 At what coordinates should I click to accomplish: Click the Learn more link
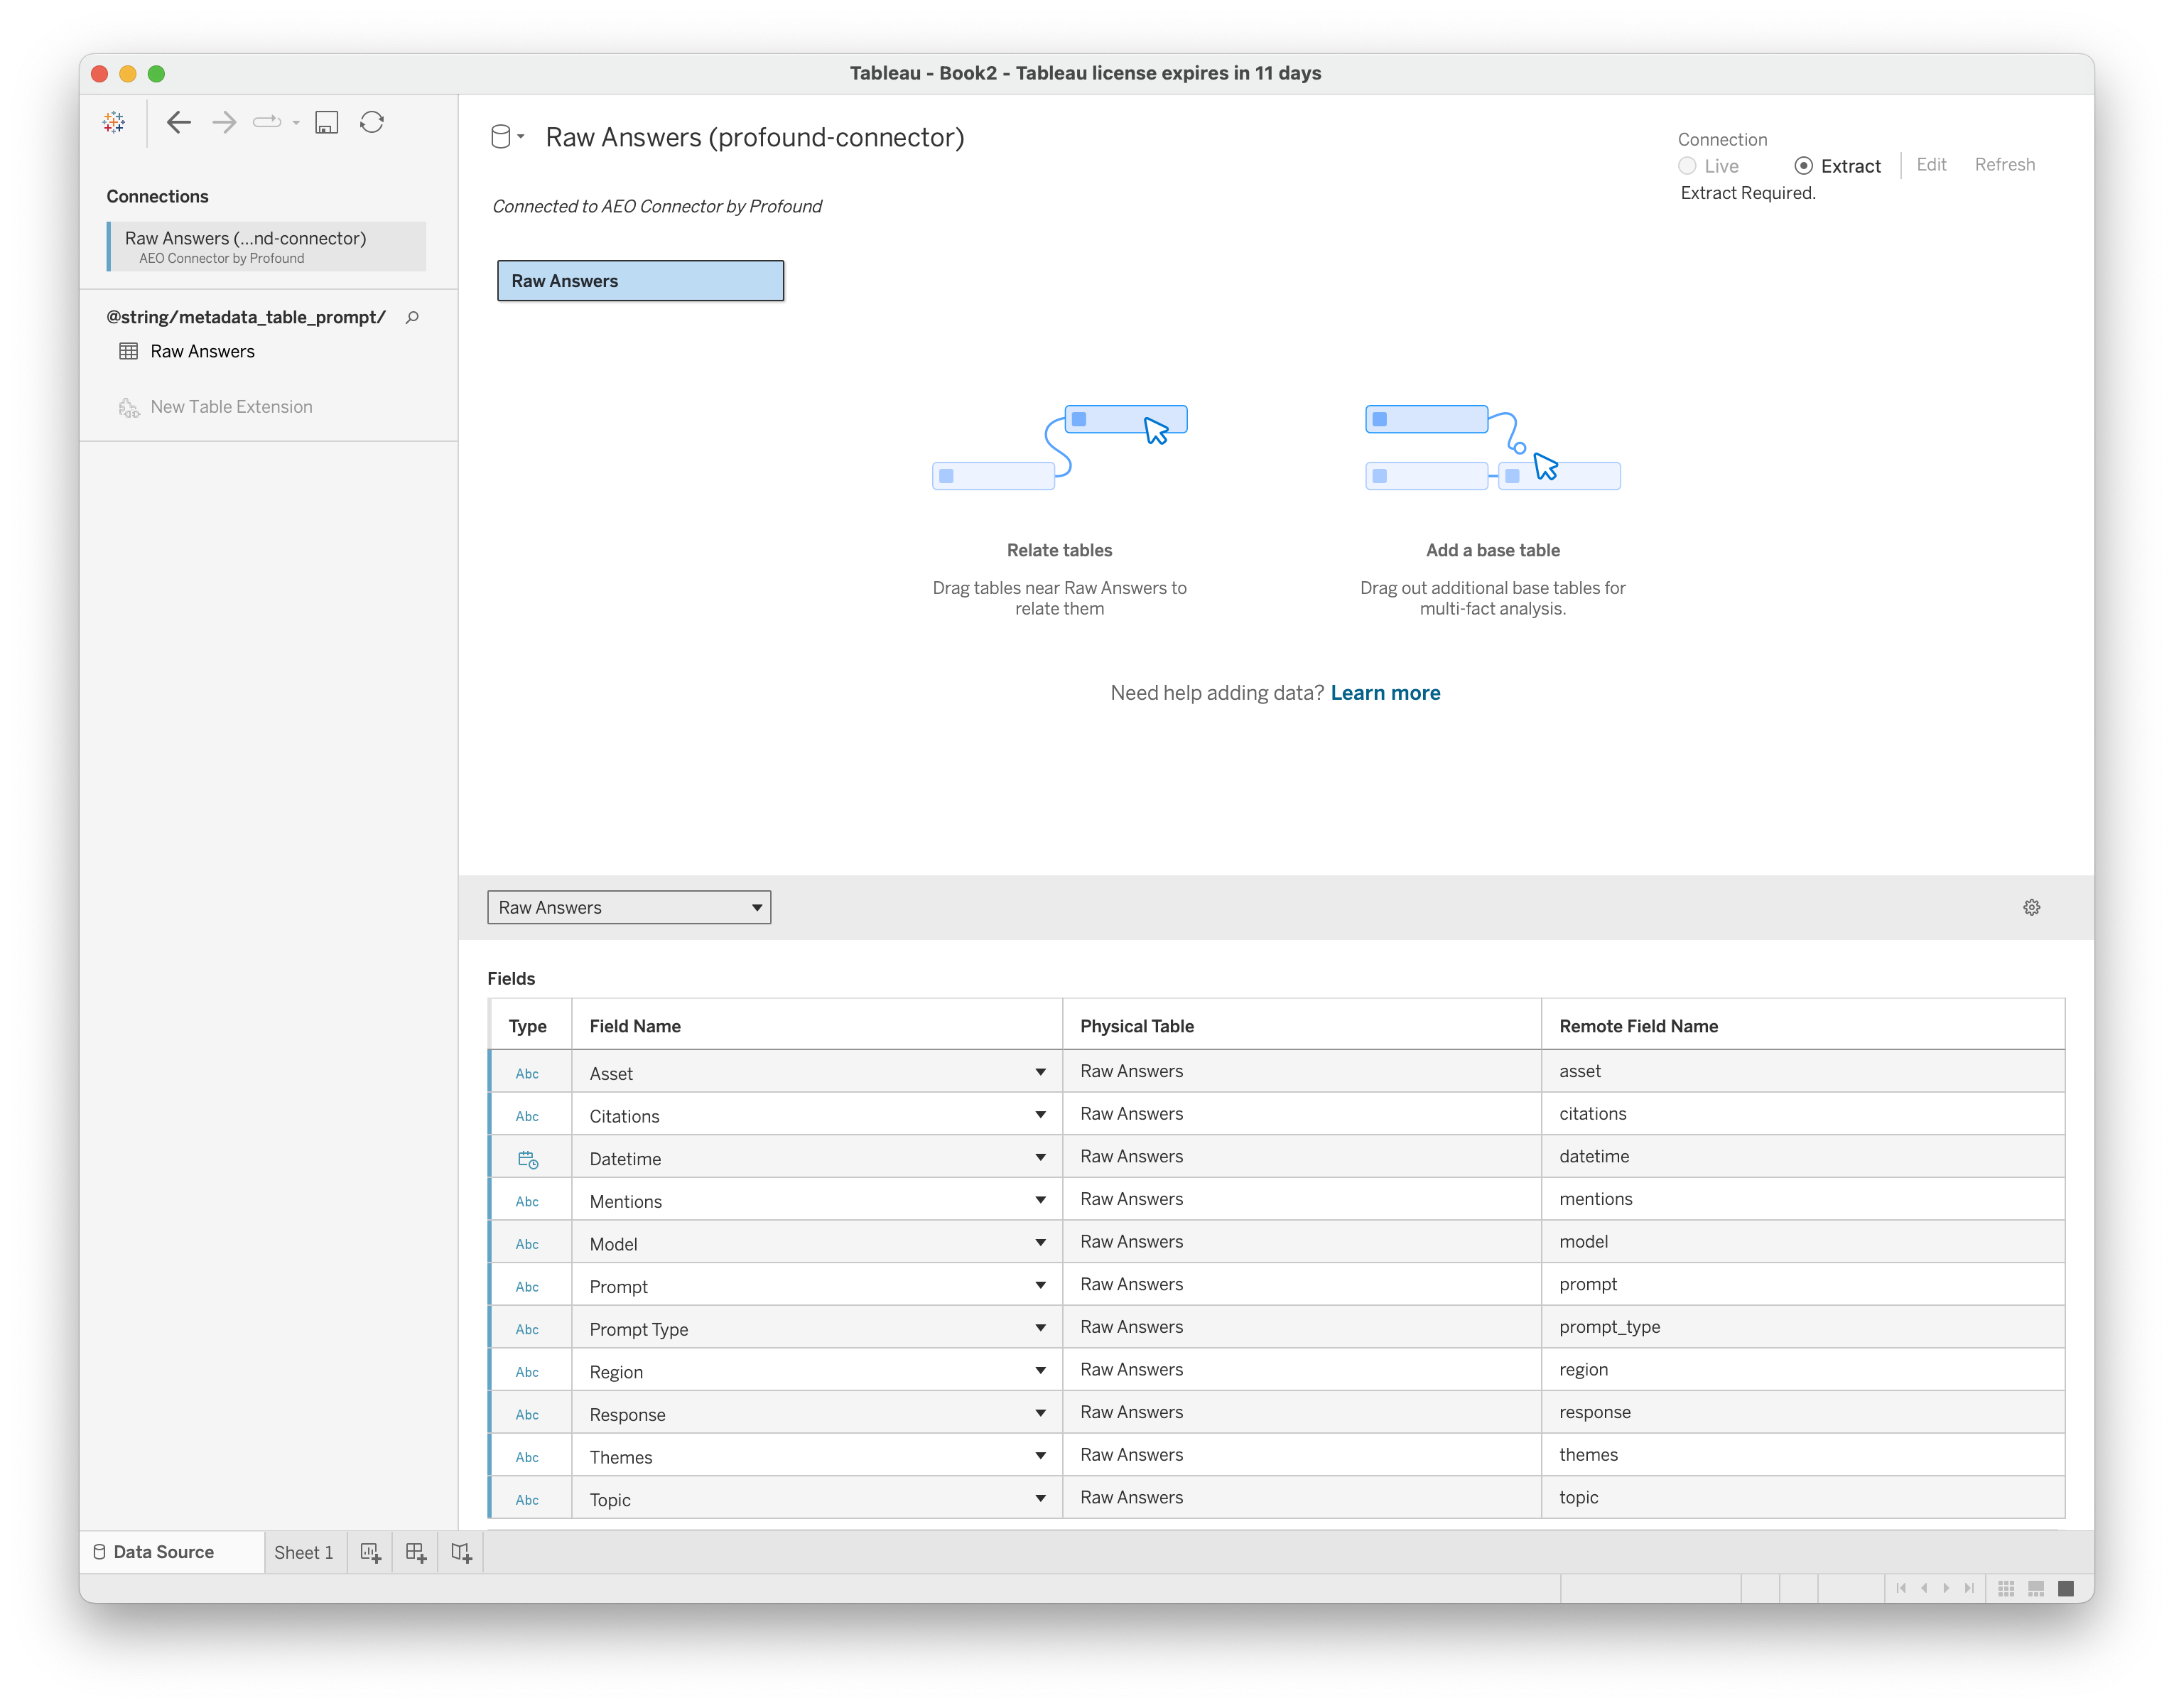1385,693
